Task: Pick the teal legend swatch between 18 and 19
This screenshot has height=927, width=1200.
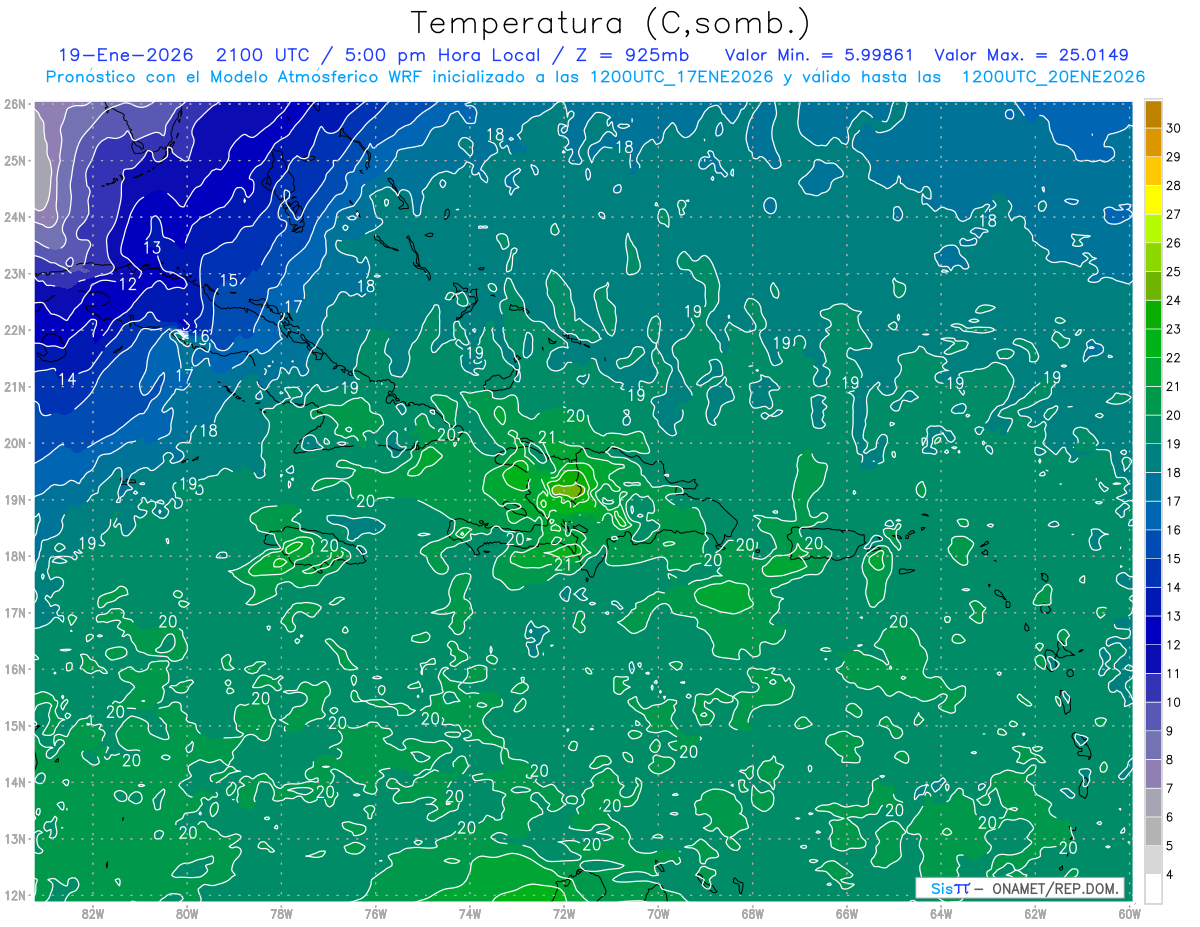Action: pyautogui.click(x=1153, y=458)
